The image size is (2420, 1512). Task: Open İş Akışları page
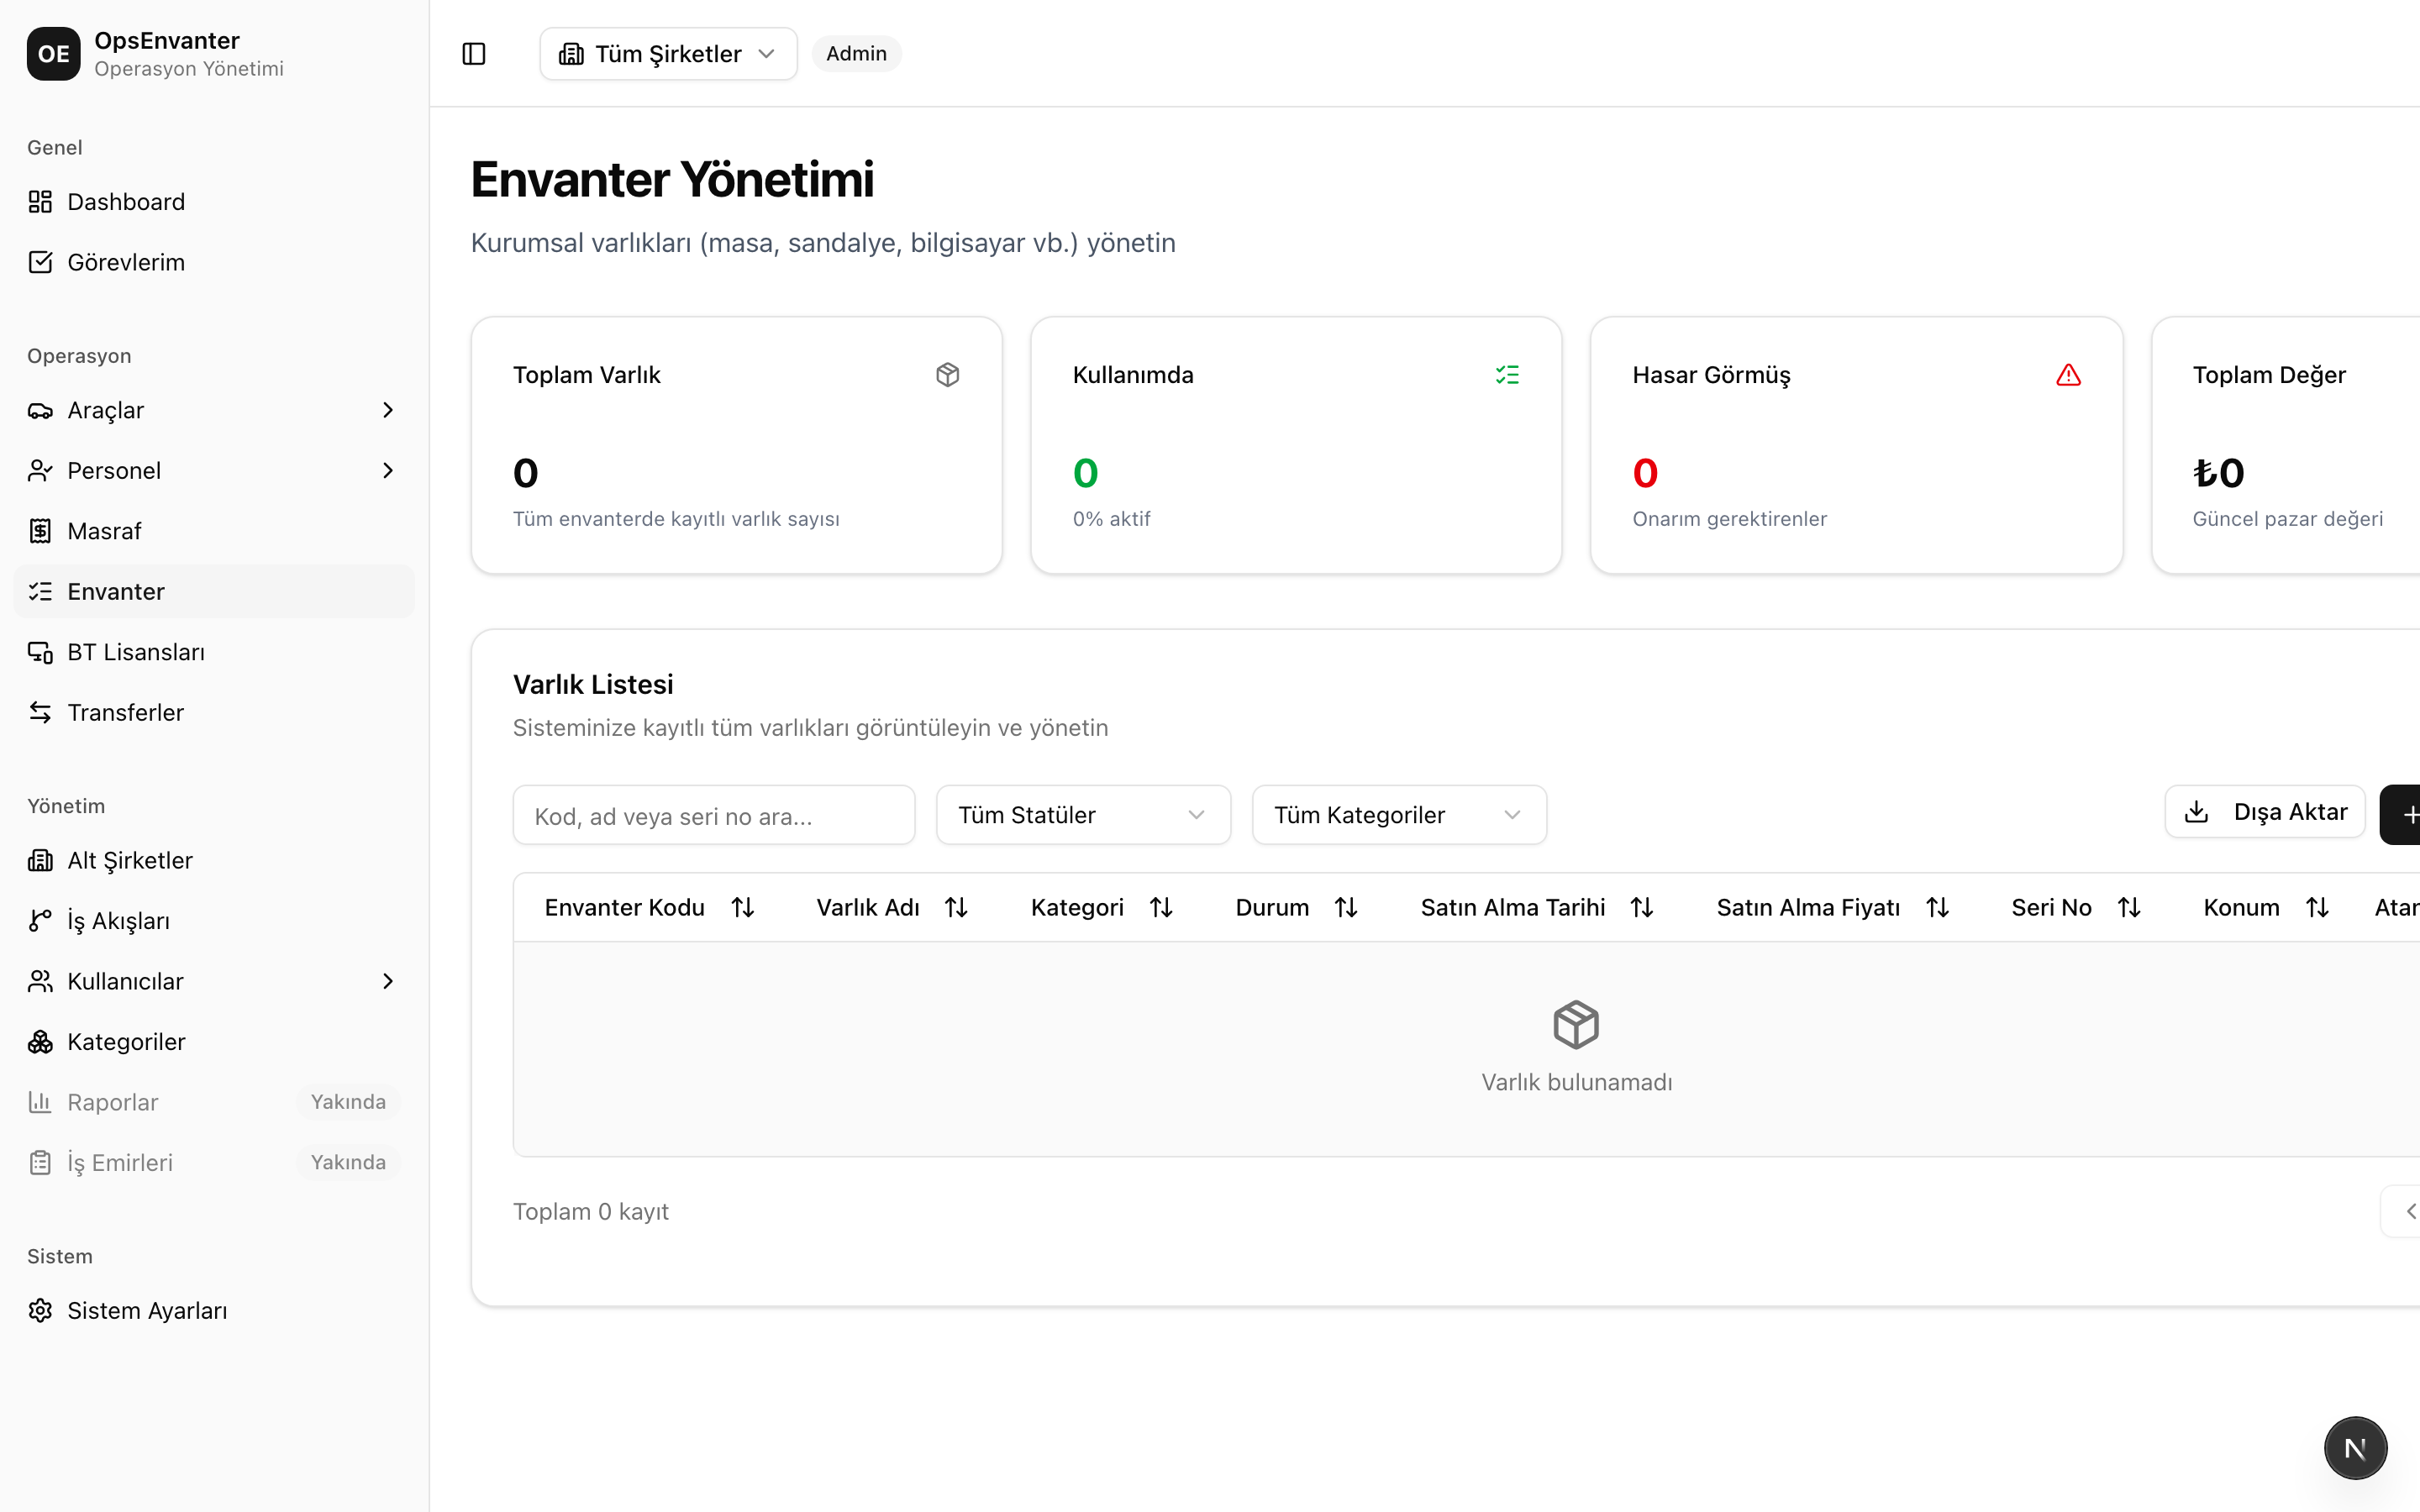(214, 921)
